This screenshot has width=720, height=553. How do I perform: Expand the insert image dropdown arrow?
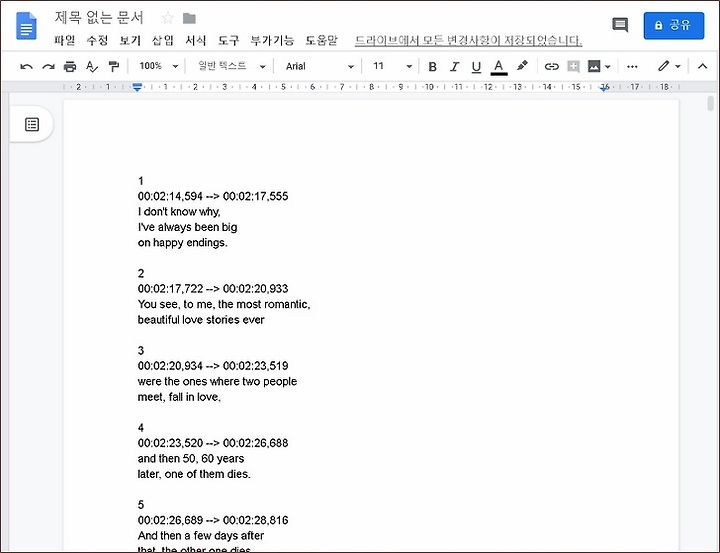point(608,67)
